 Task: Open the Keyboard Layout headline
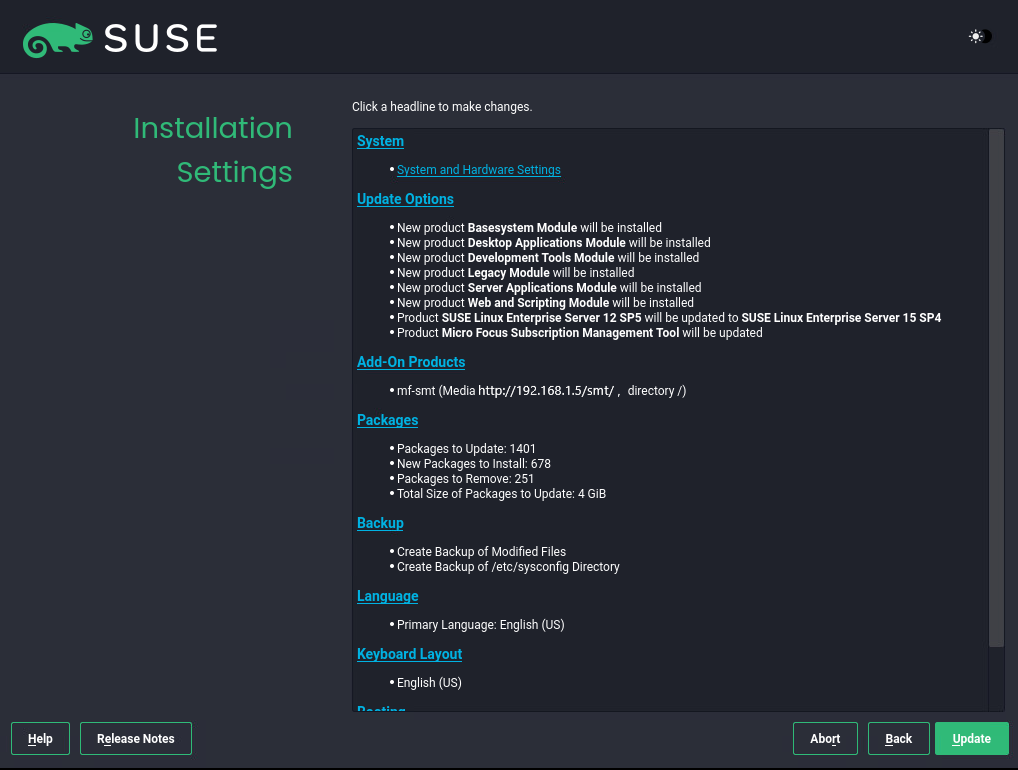(x=410, y=654)
